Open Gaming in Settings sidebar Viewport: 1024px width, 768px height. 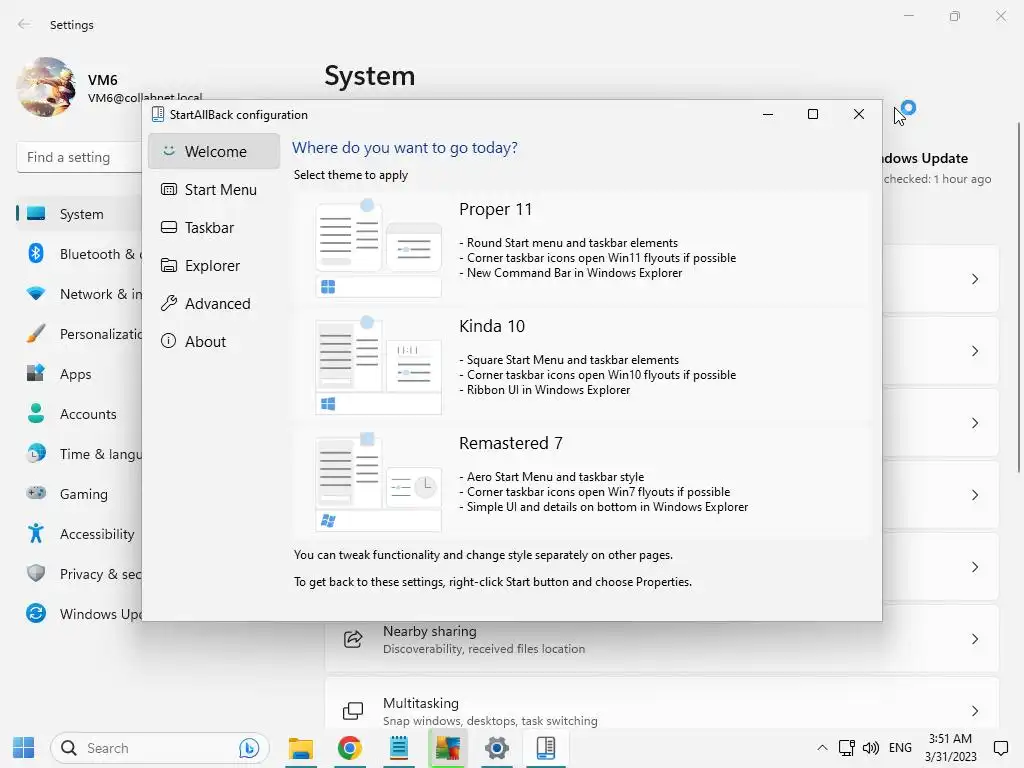(x=79, y=494)
